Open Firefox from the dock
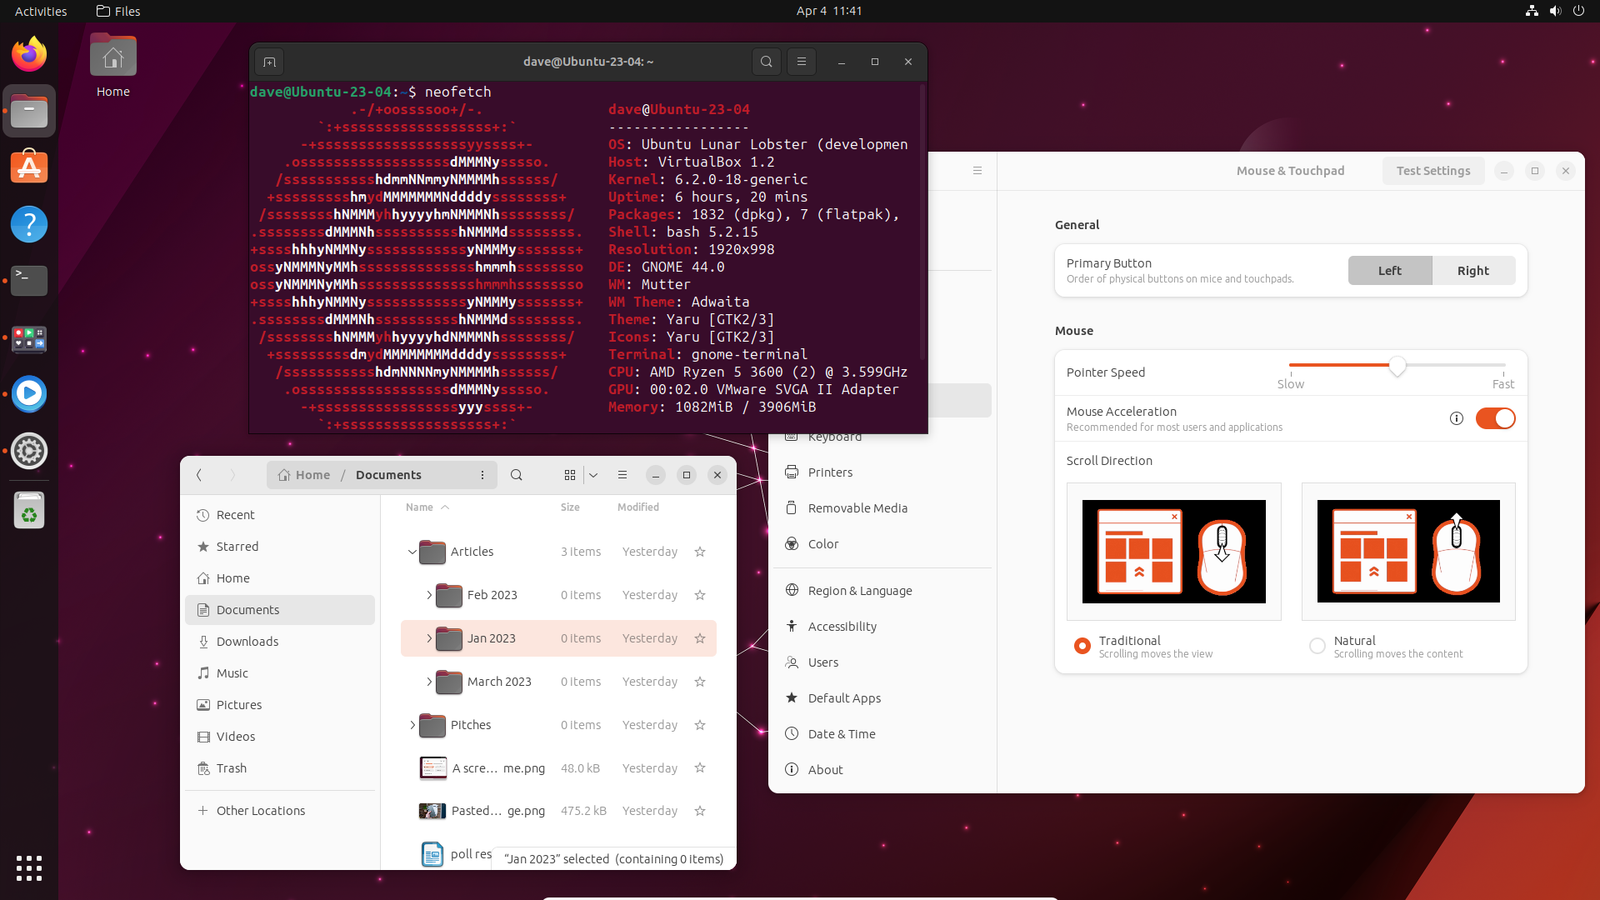Screen dimensions: 1600x900 (29, 54)
